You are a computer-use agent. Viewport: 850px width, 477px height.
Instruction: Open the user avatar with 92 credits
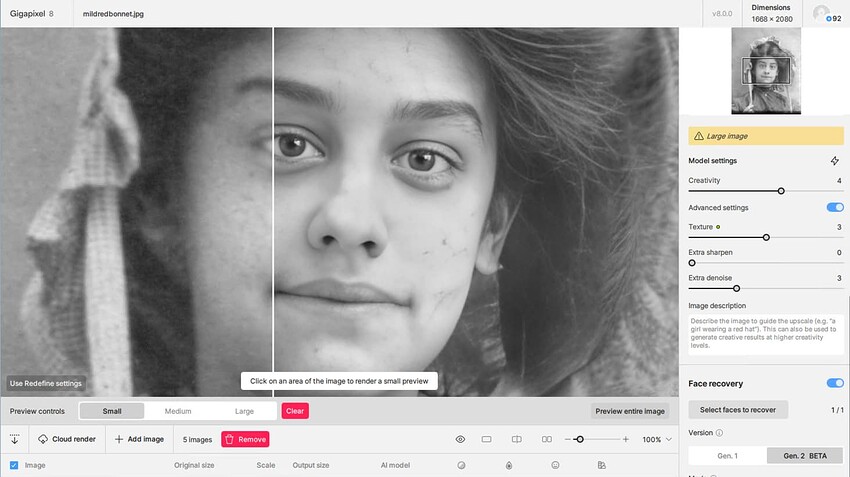tap(827, 14)
